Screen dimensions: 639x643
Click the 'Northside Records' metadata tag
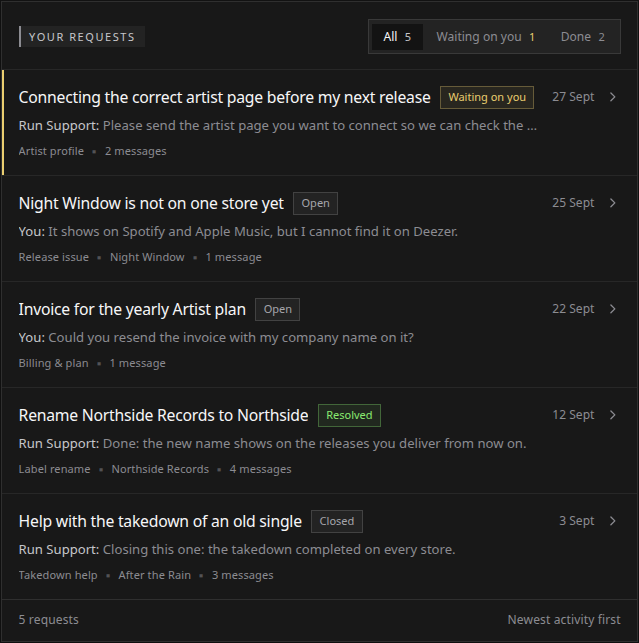160,470
